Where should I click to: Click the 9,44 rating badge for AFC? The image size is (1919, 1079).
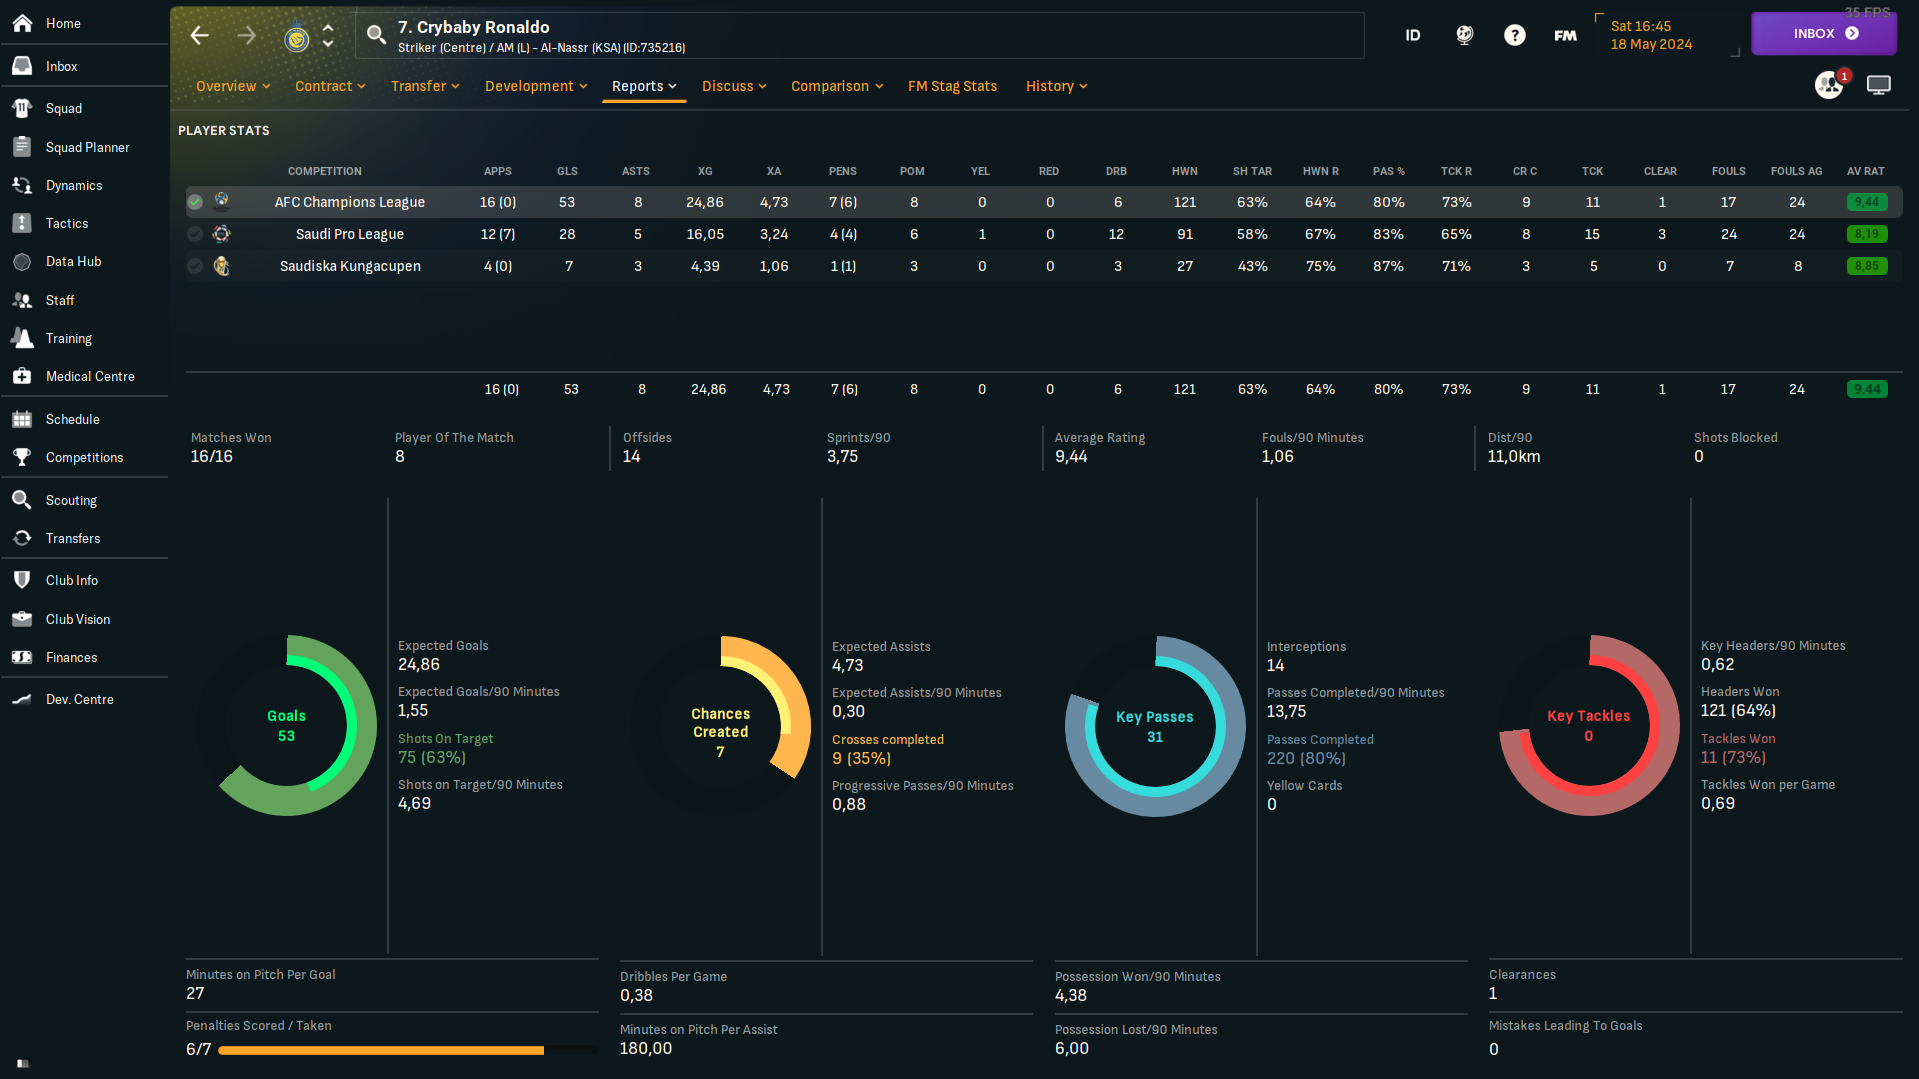pos(1867,202)
